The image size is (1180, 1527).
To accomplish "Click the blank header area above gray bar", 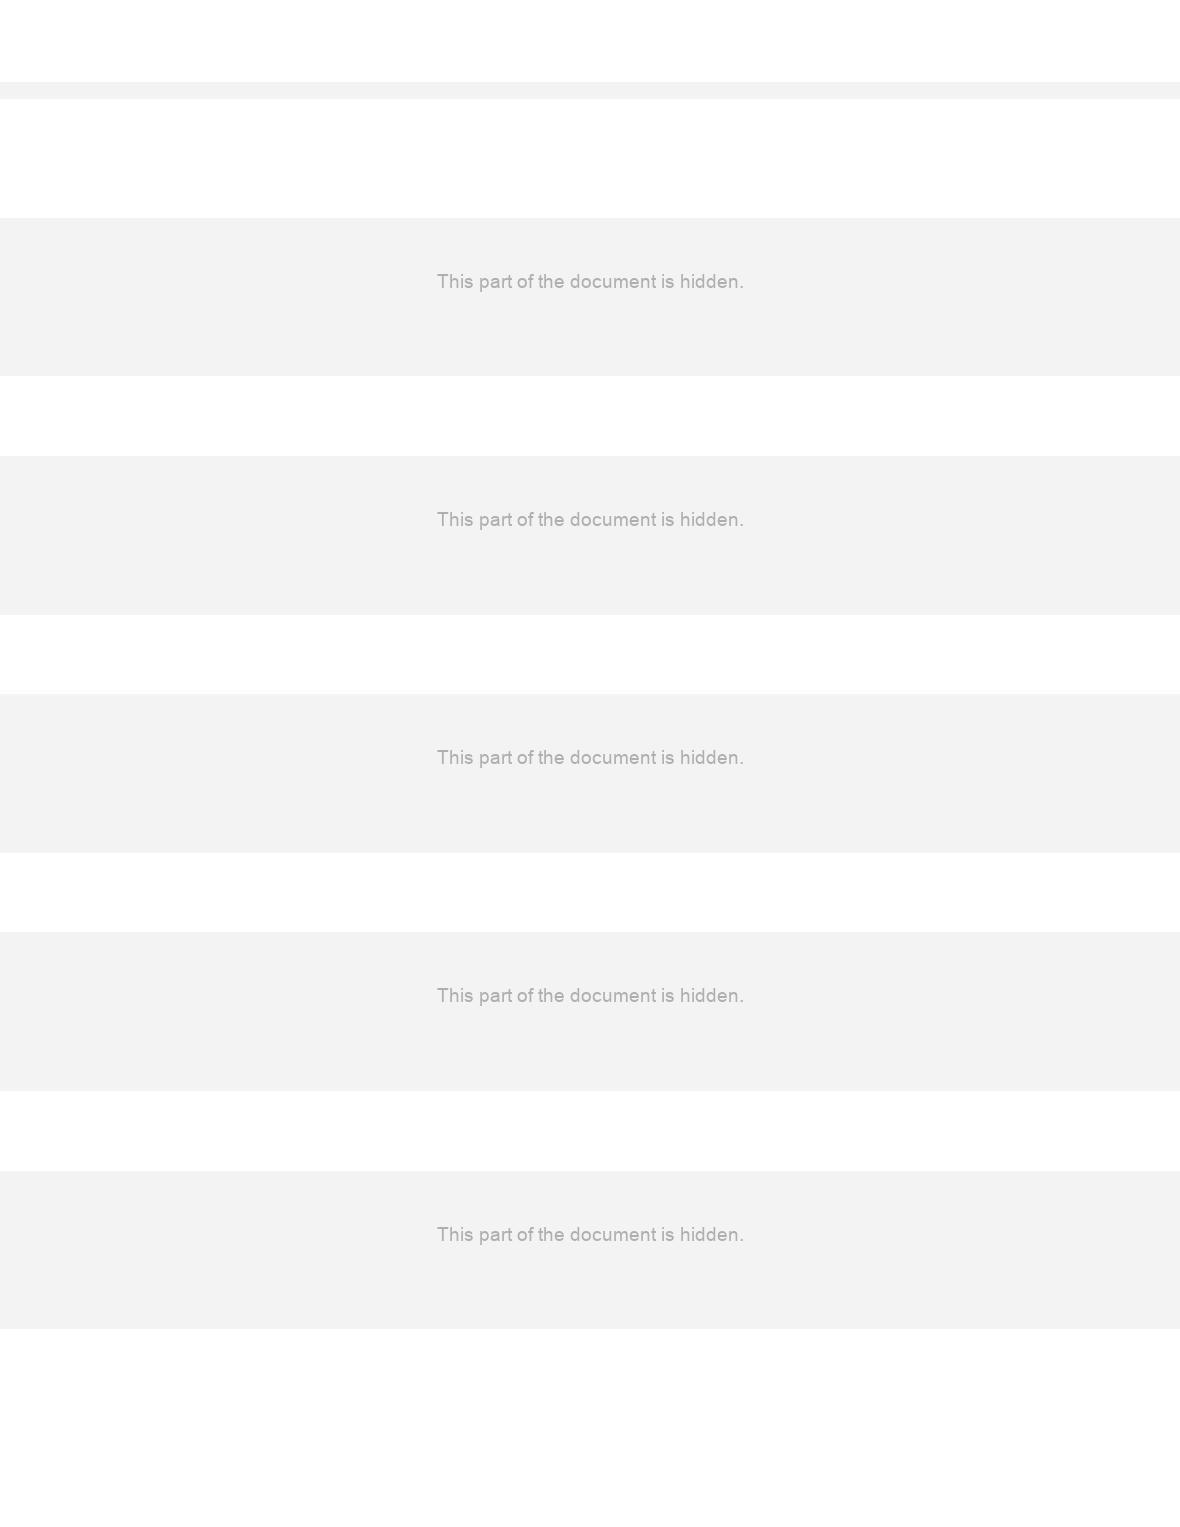I will tap(590, 41).
